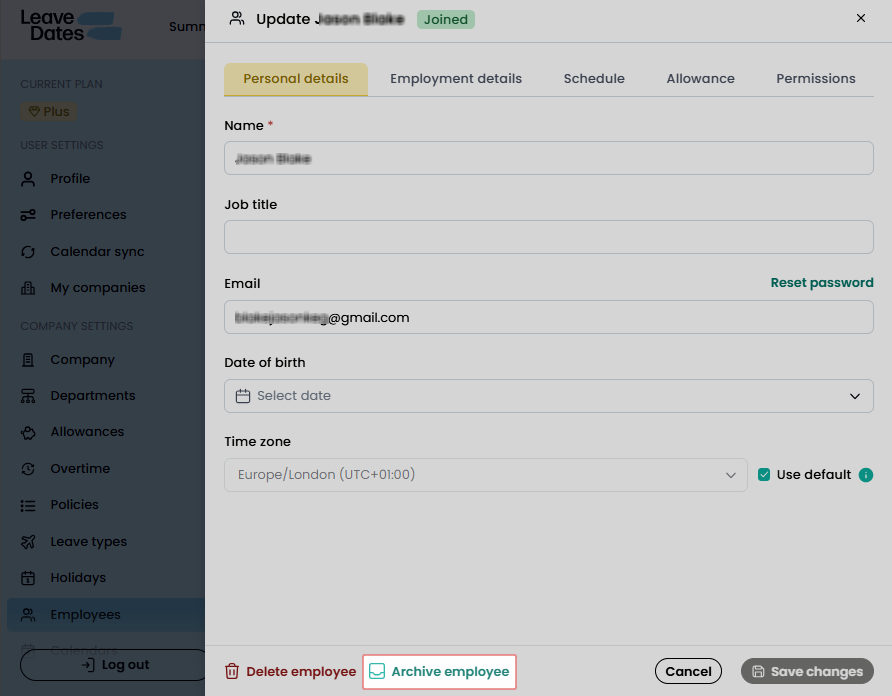
Task: Click the Company building icon
Action: point(28,360)
